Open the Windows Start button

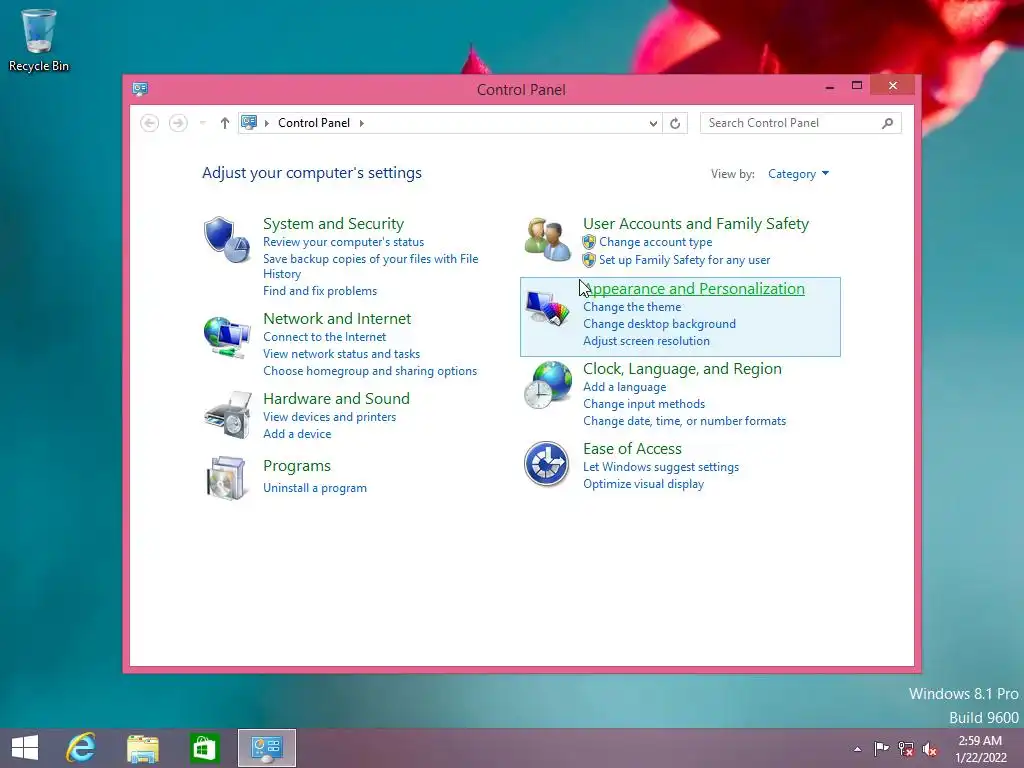(25, 748)
